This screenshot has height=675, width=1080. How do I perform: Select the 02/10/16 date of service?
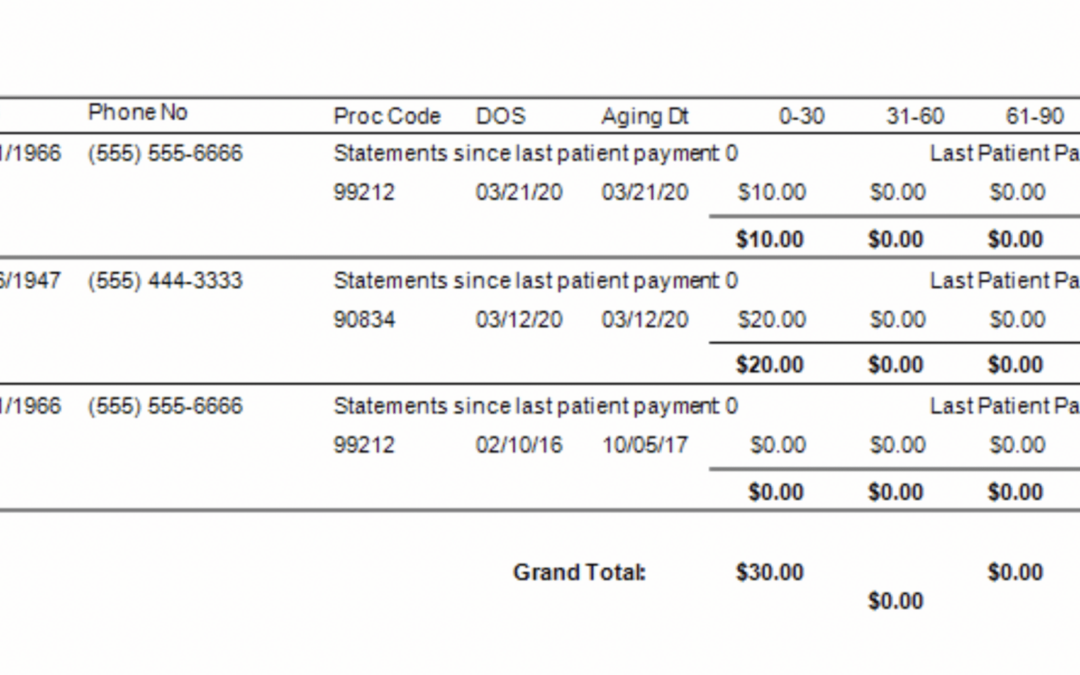point(519,445)
